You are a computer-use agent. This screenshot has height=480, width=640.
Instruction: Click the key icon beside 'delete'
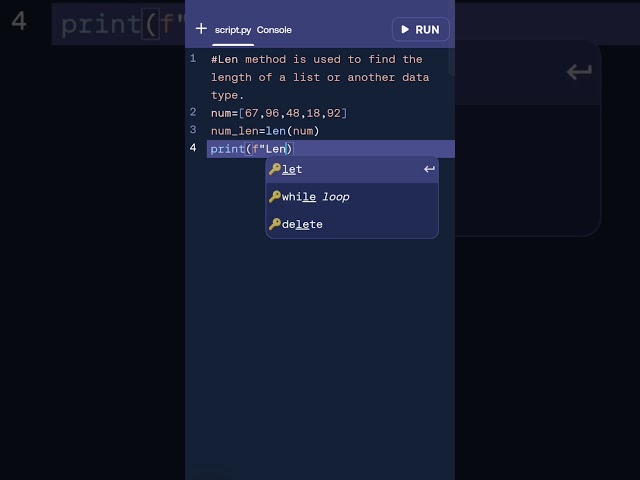click(275, 224)
